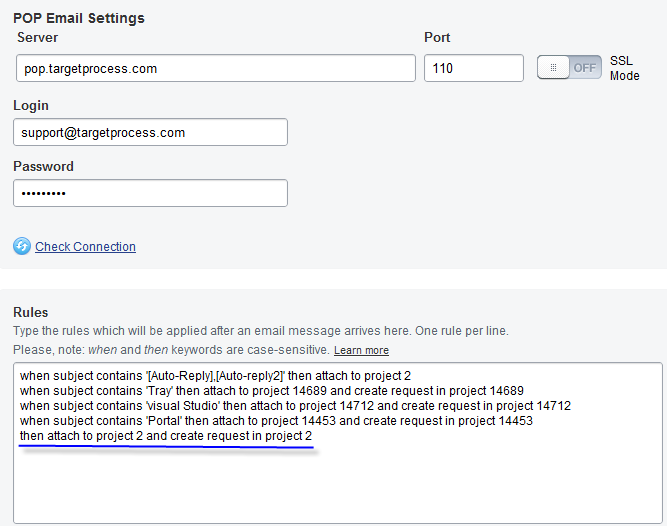
Task: Click the POP Email Settings heading
Action: coord(79,18)
